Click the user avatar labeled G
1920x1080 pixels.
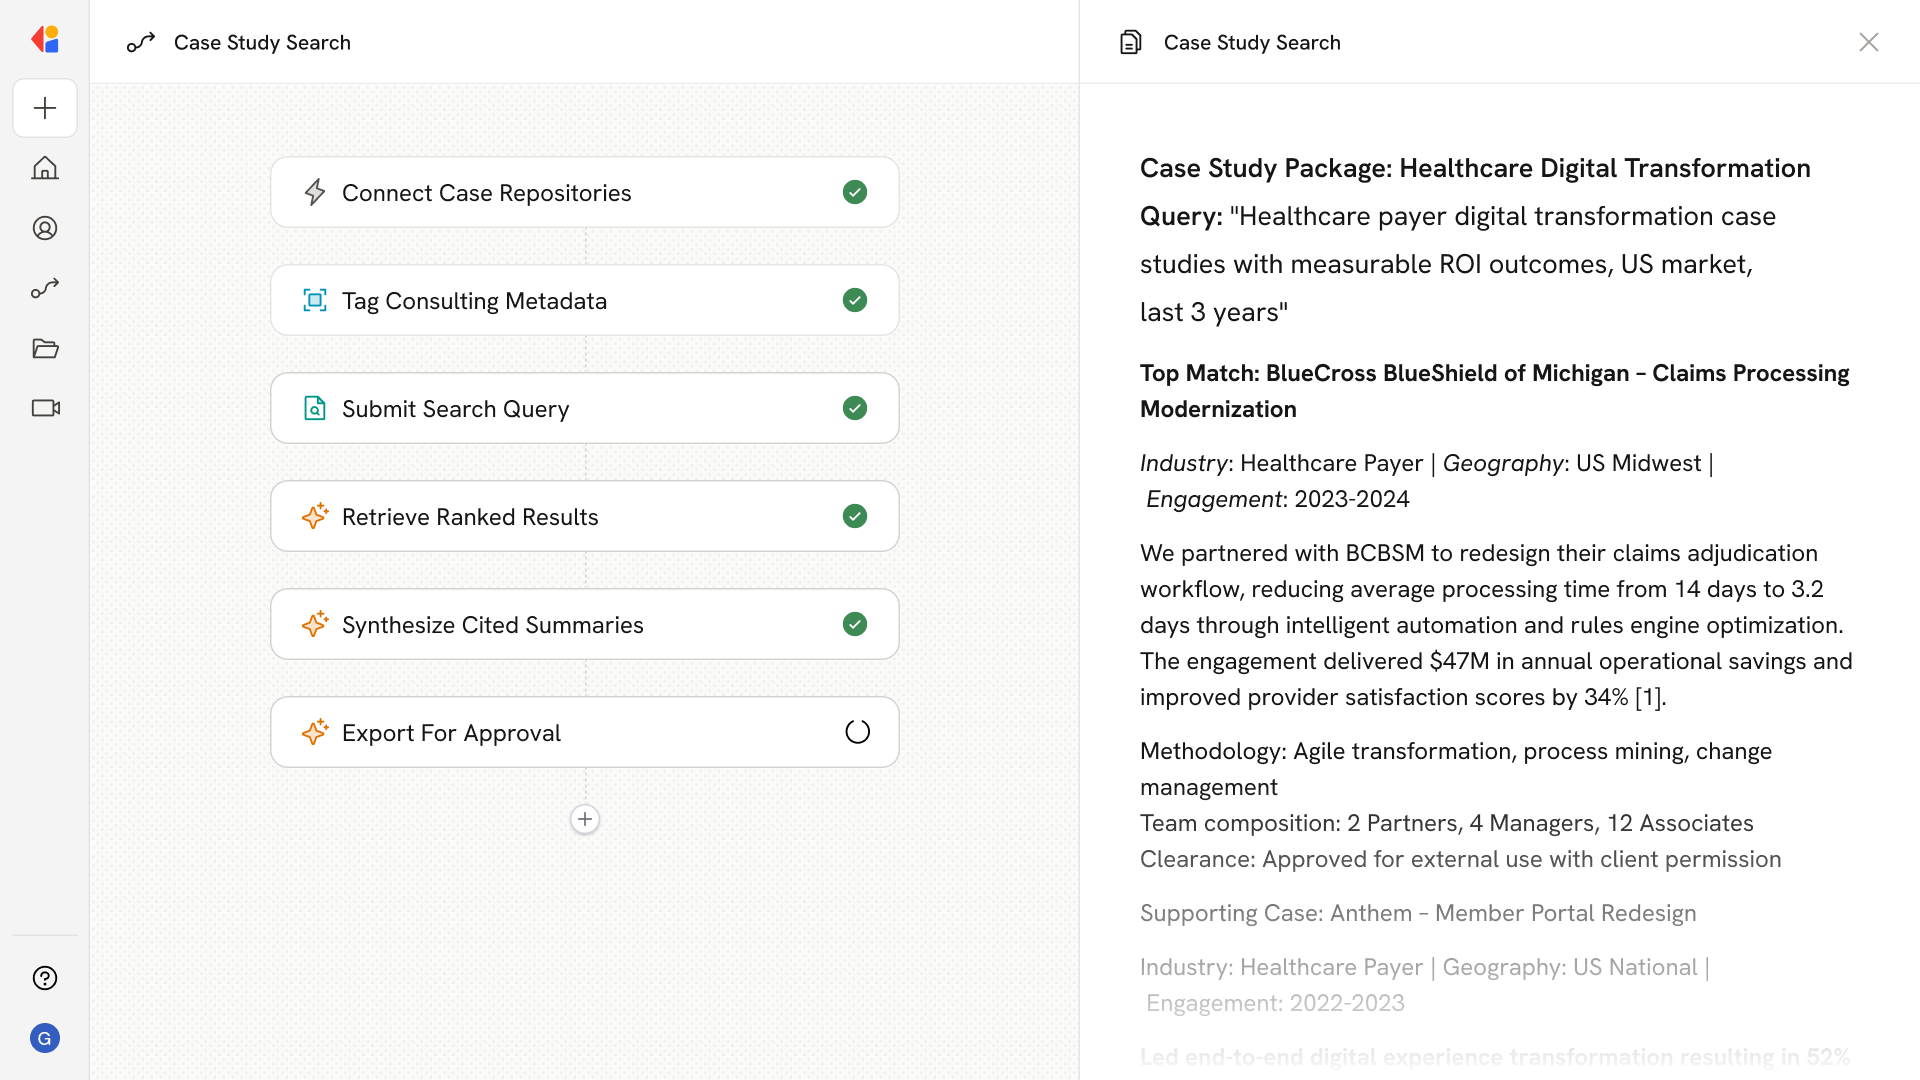point(45,1038)
